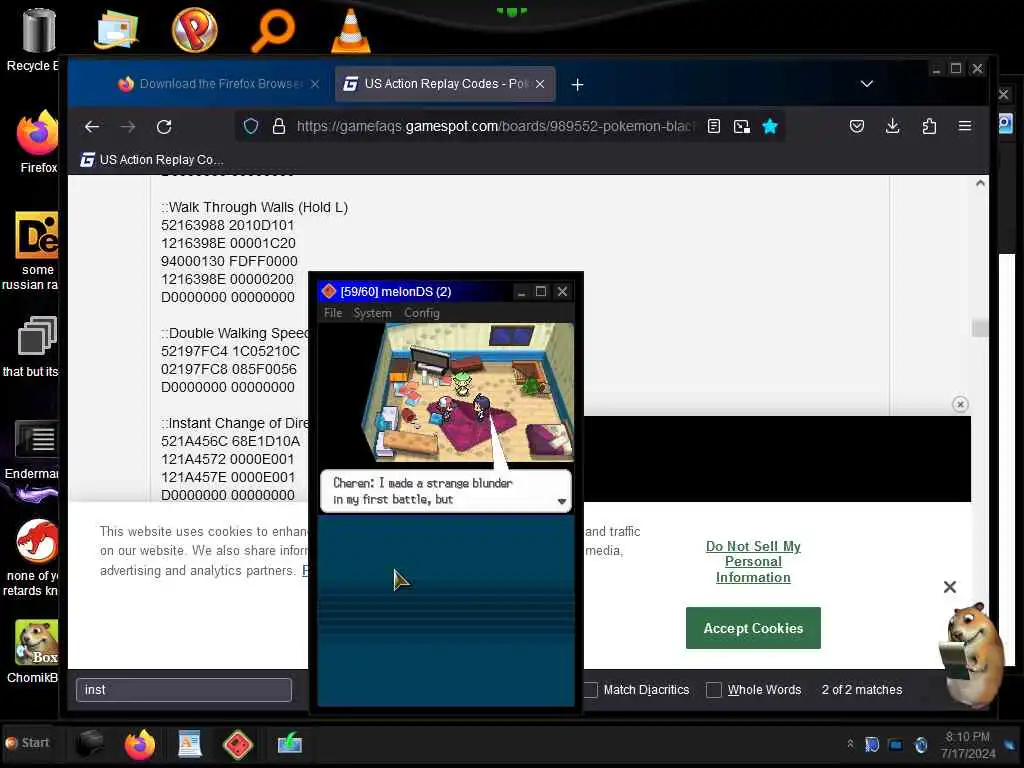Open US Action Replay Co... bookmark
The image size is (1024, 768).
(152, 159)
